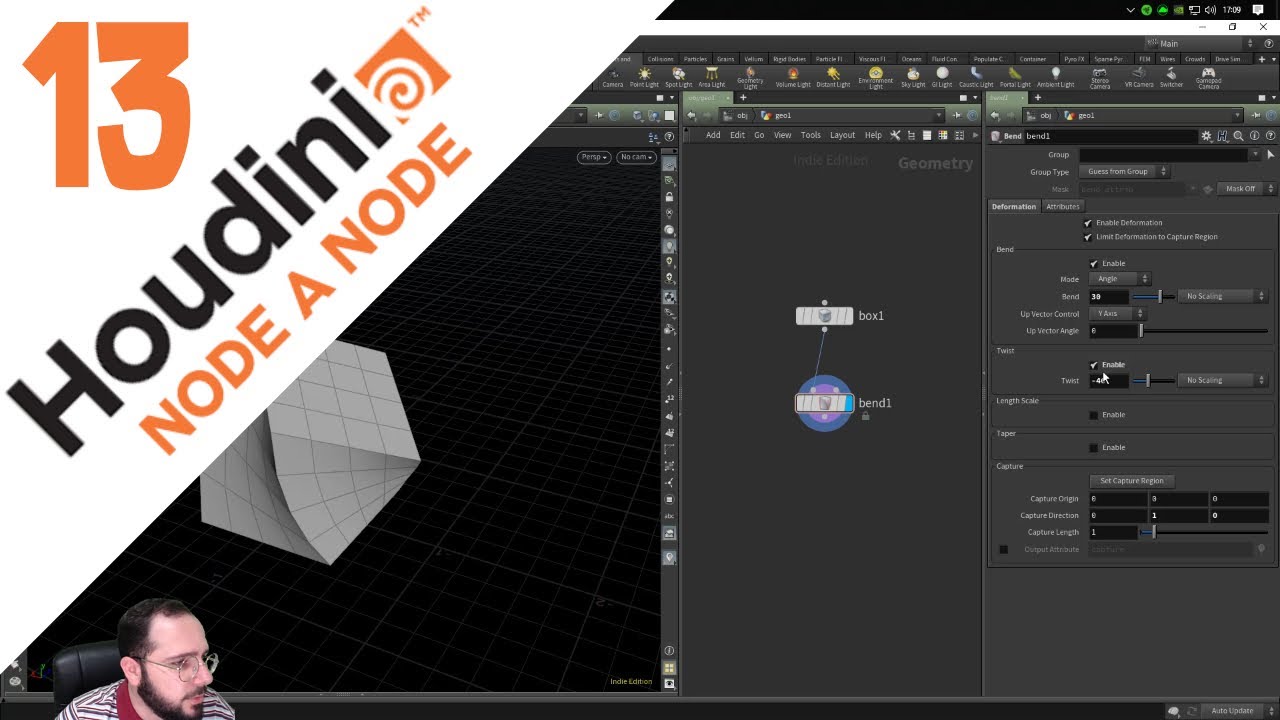This screenshot has width=1280, height=720.
Task: Enable the Length Scale checkbox
Action: pos(1093,415)
